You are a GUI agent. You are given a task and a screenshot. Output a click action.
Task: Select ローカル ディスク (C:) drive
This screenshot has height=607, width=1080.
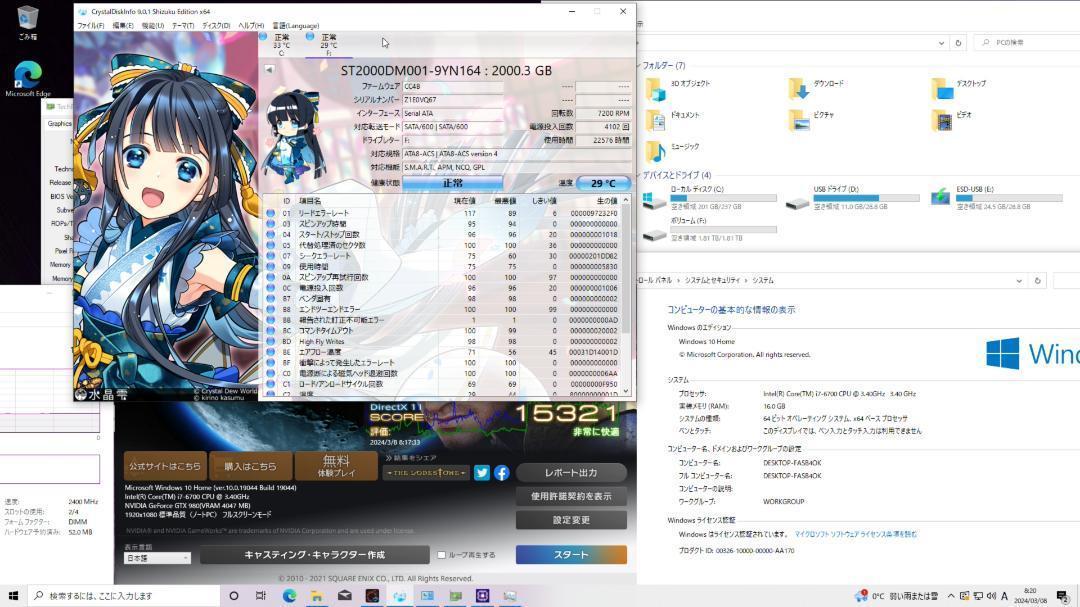(709, 198)
